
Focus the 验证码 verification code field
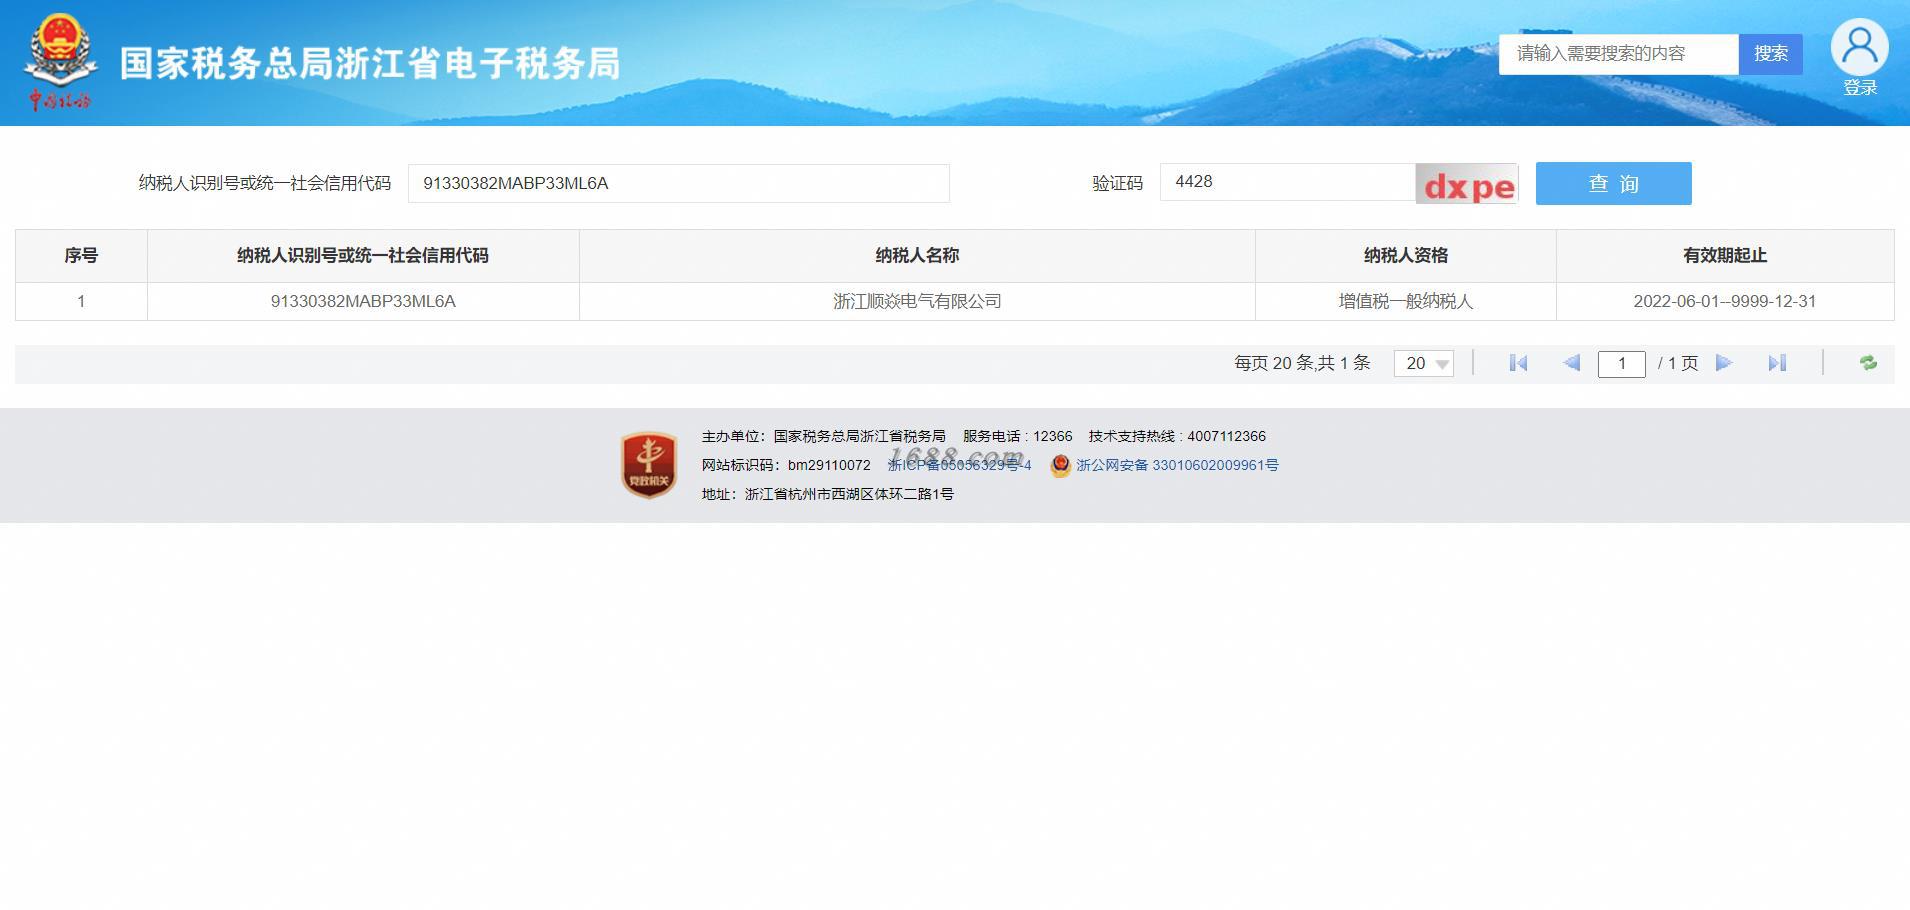click(1288, 182)
